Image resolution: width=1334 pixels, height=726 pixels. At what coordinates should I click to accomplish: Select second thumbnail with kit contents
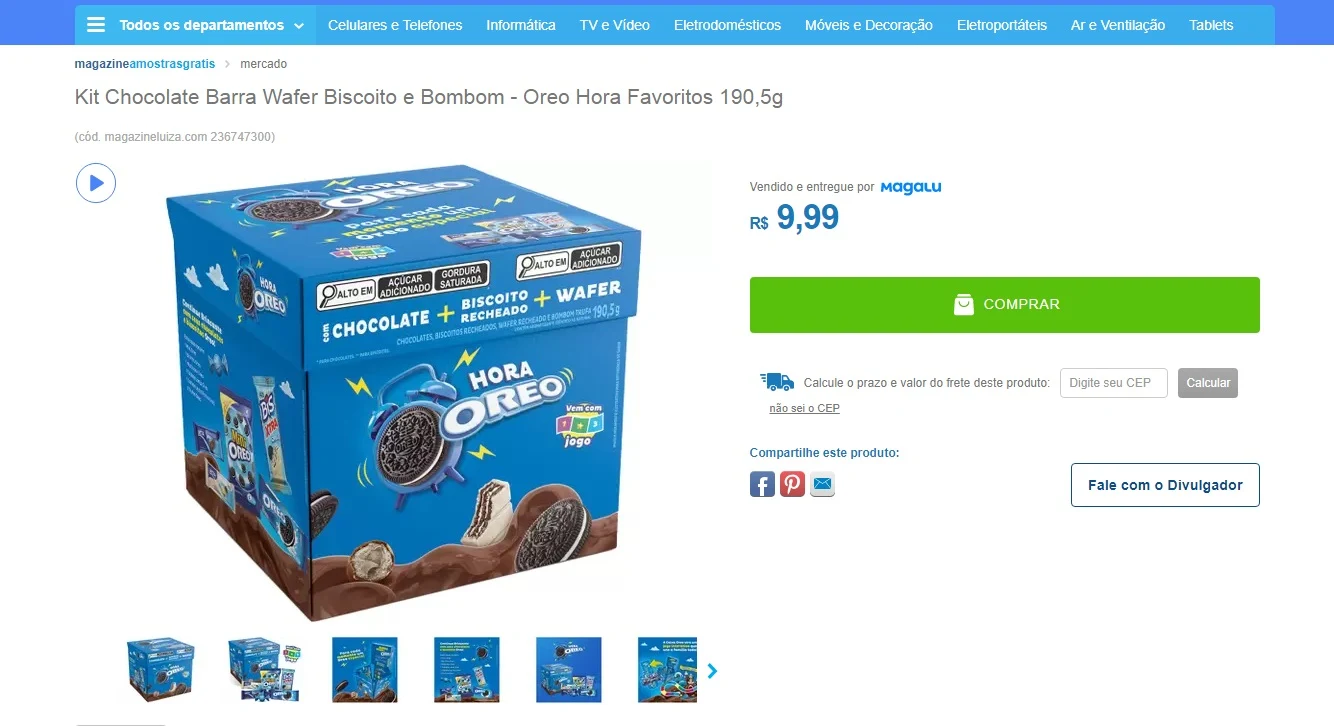[263, 669]
